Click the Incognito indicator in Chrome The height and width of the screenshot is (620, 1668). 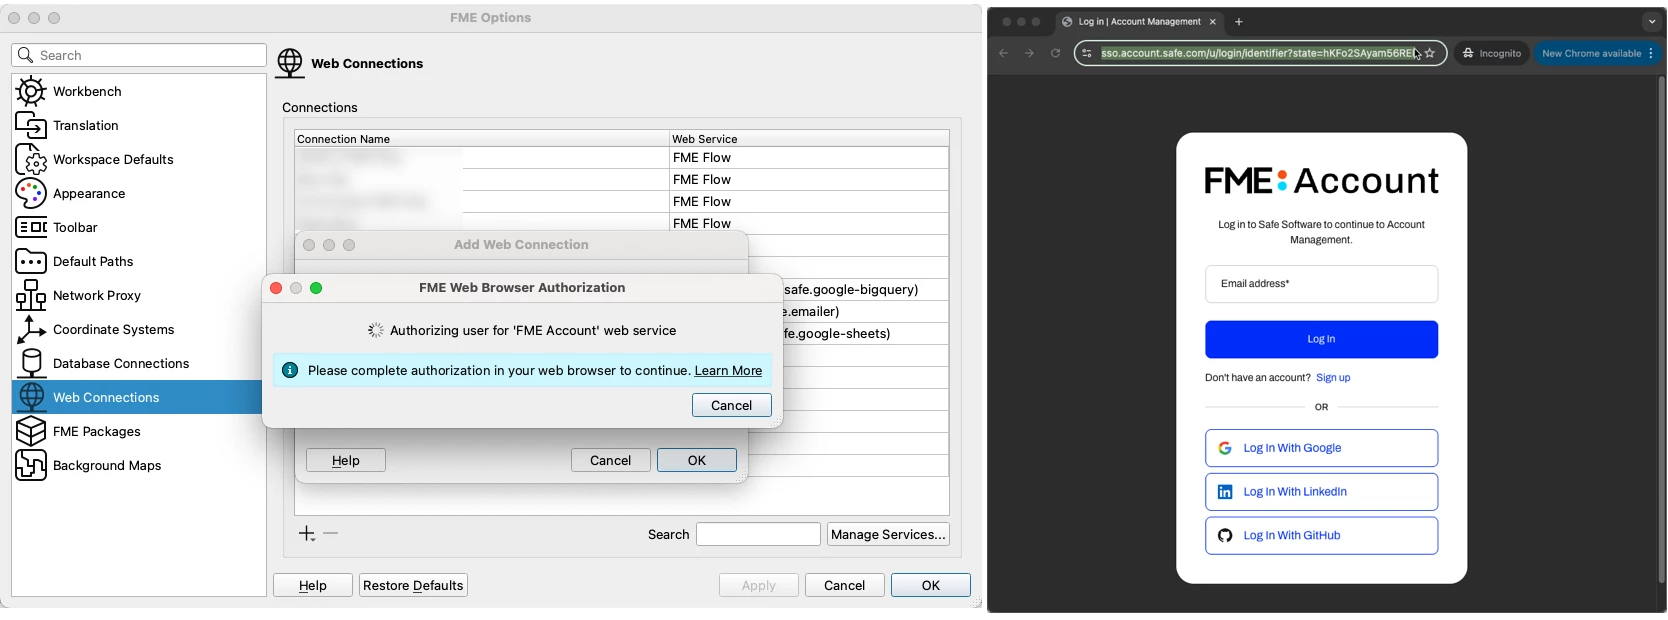(x=1491, y=53)
